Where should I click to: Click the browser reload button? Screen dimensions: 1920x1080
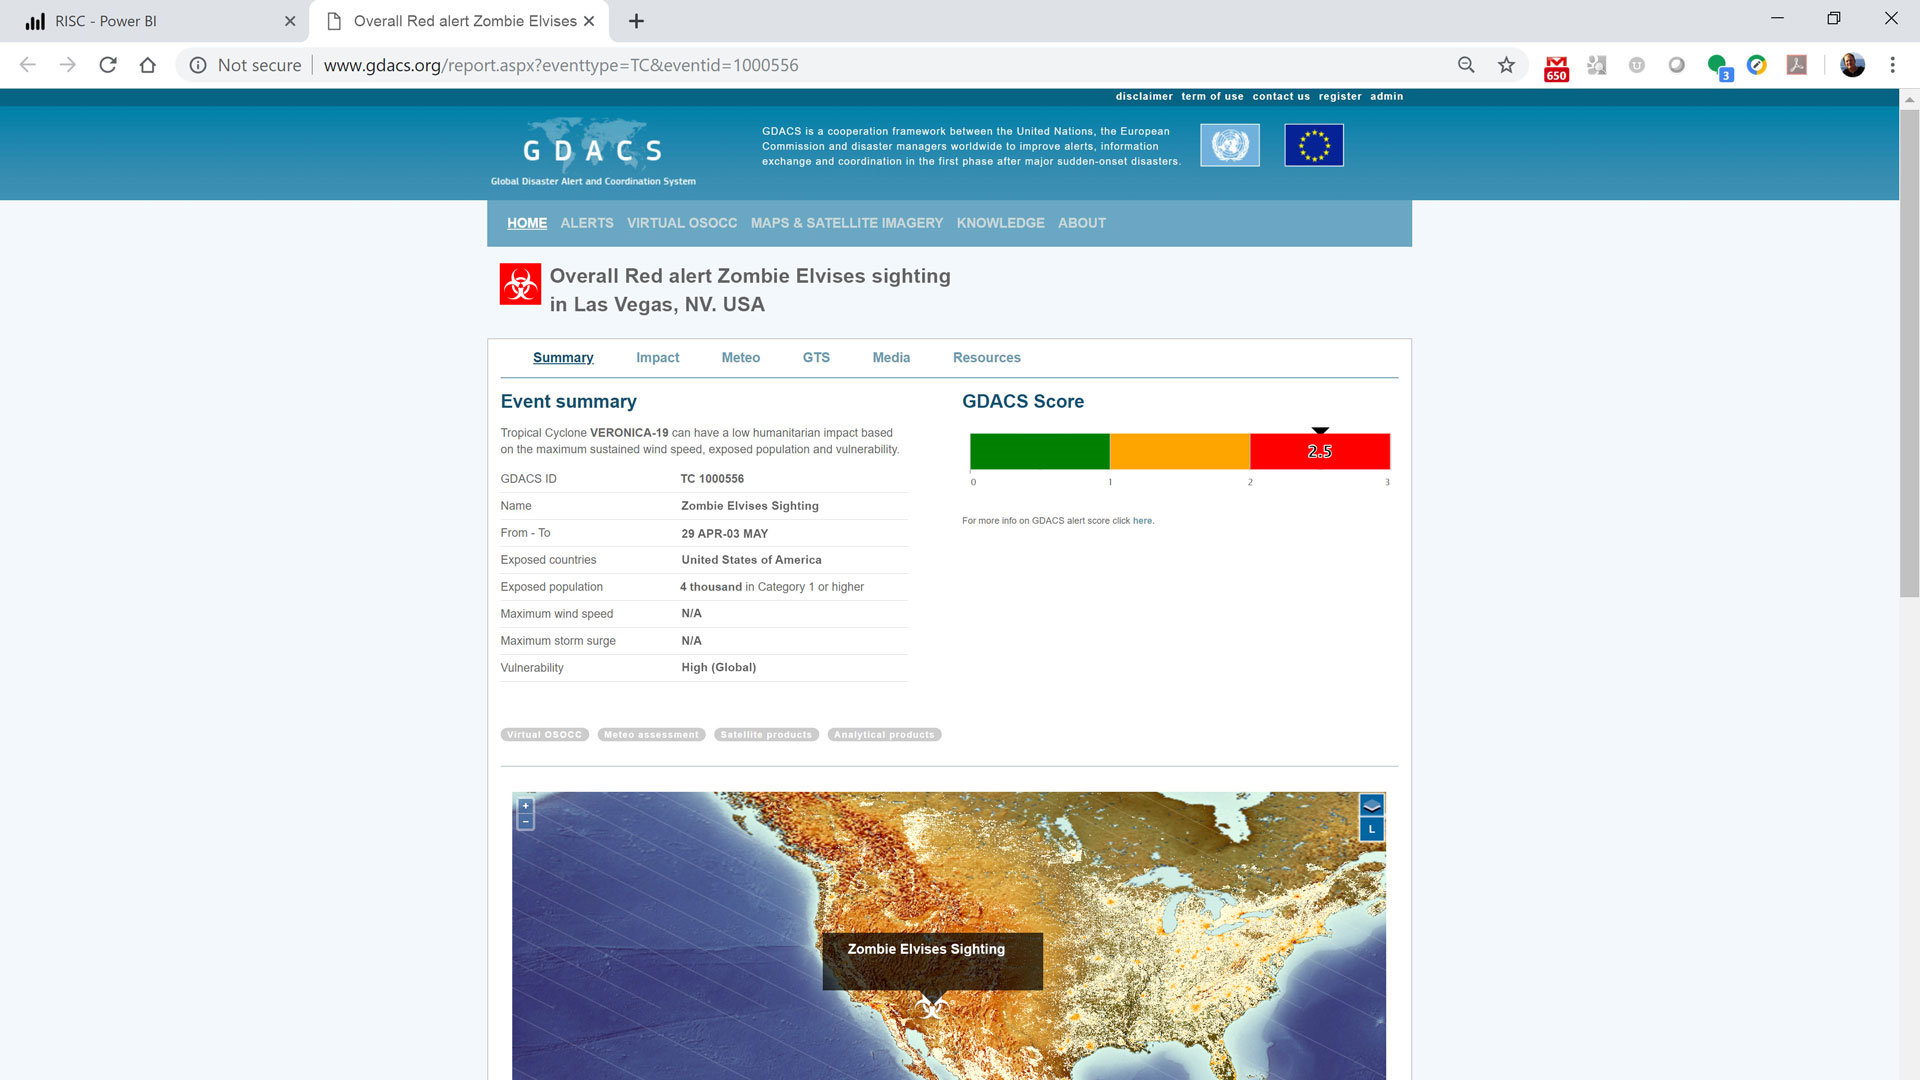point(108,65)
